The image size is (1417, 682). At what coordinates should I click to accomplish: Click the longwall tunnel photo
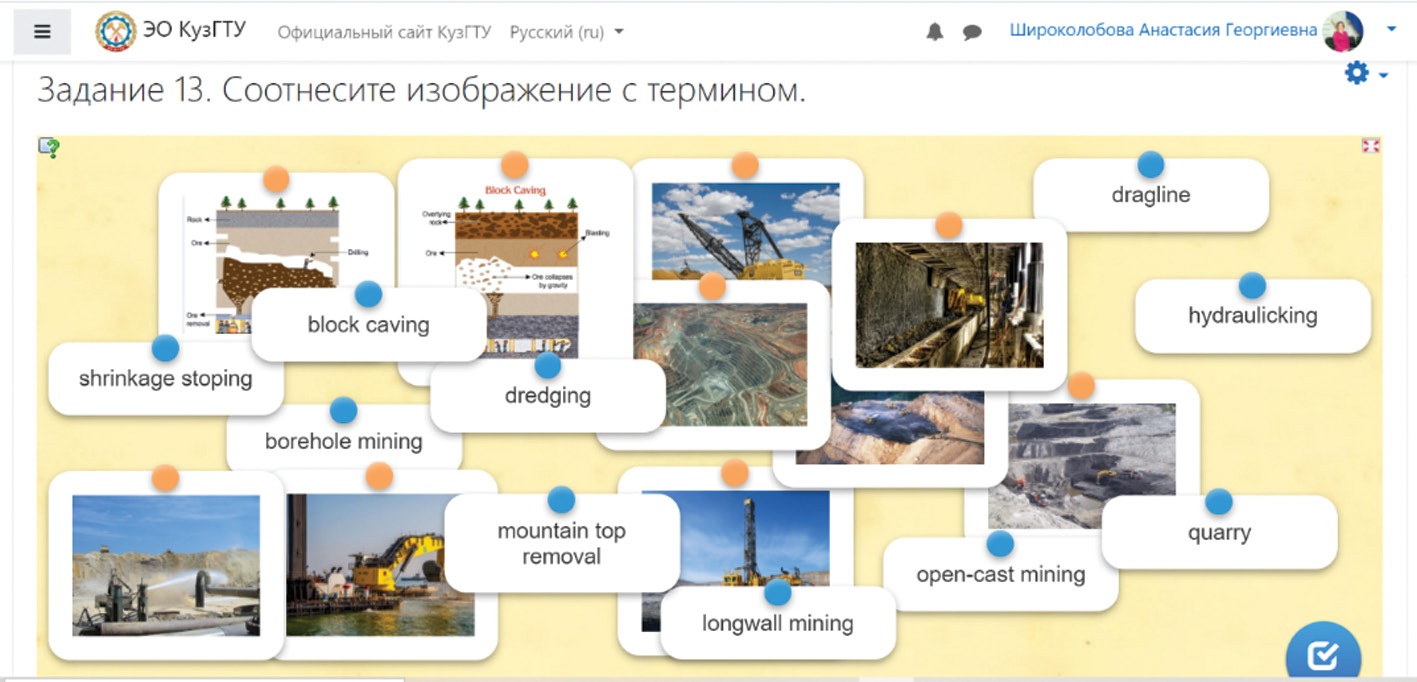(x=949, y=305)
